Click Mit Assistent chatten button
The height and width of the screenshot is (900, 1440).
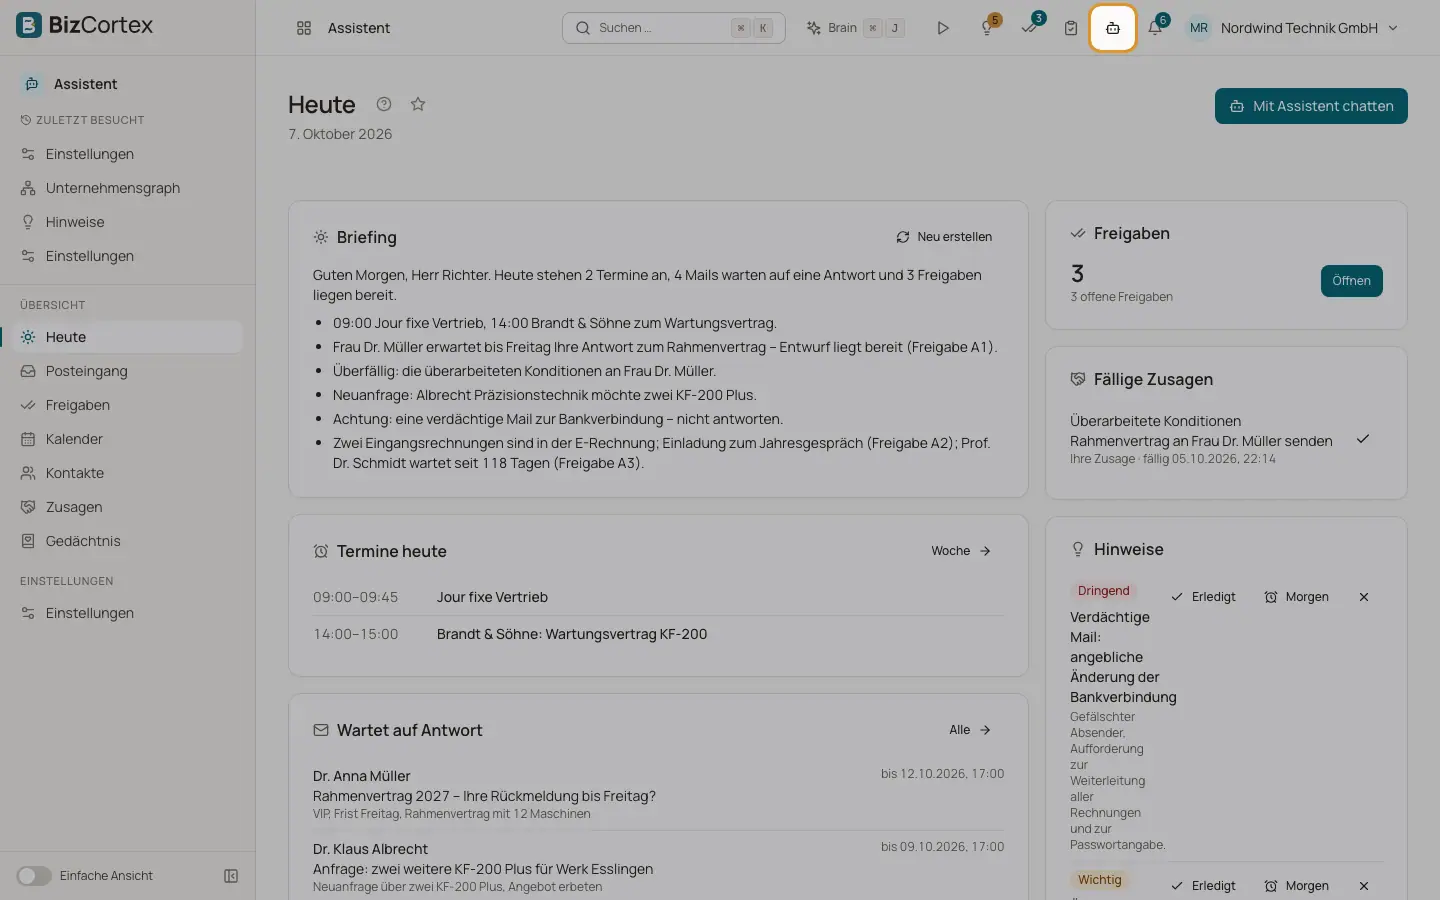(1311, 106)
